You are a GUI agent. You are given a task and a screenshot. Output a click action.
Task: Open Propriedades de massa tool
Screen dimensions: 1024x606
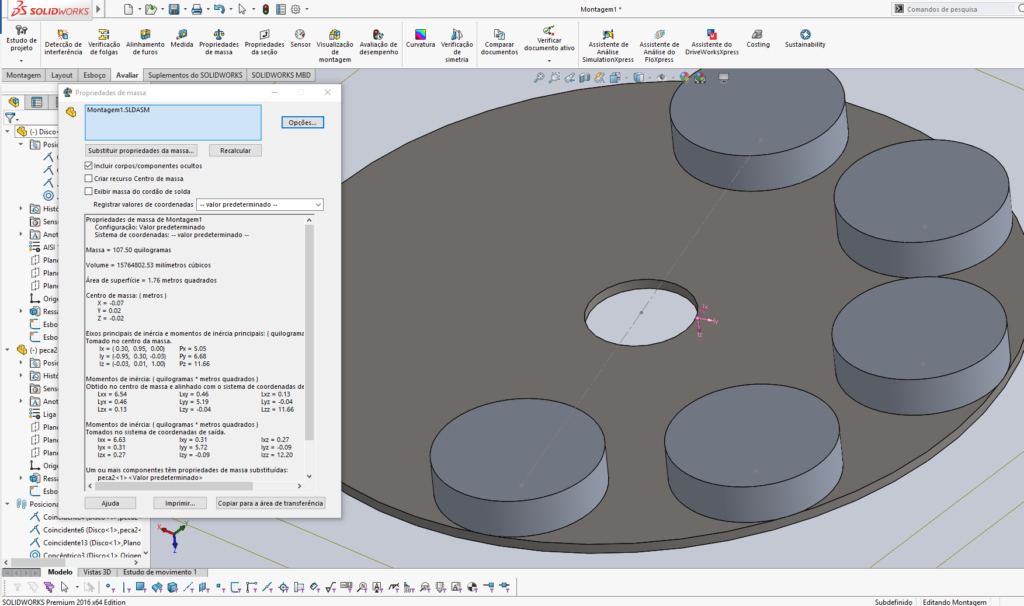219,42
